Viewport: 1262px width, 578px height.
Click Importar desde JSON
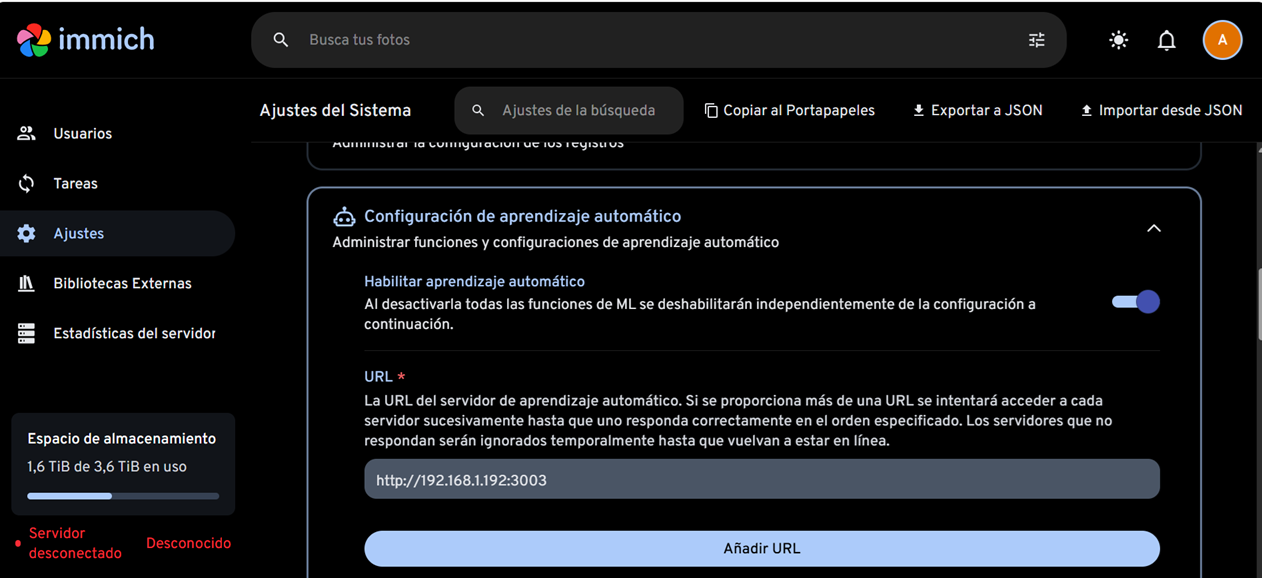tap(1160, 110)
